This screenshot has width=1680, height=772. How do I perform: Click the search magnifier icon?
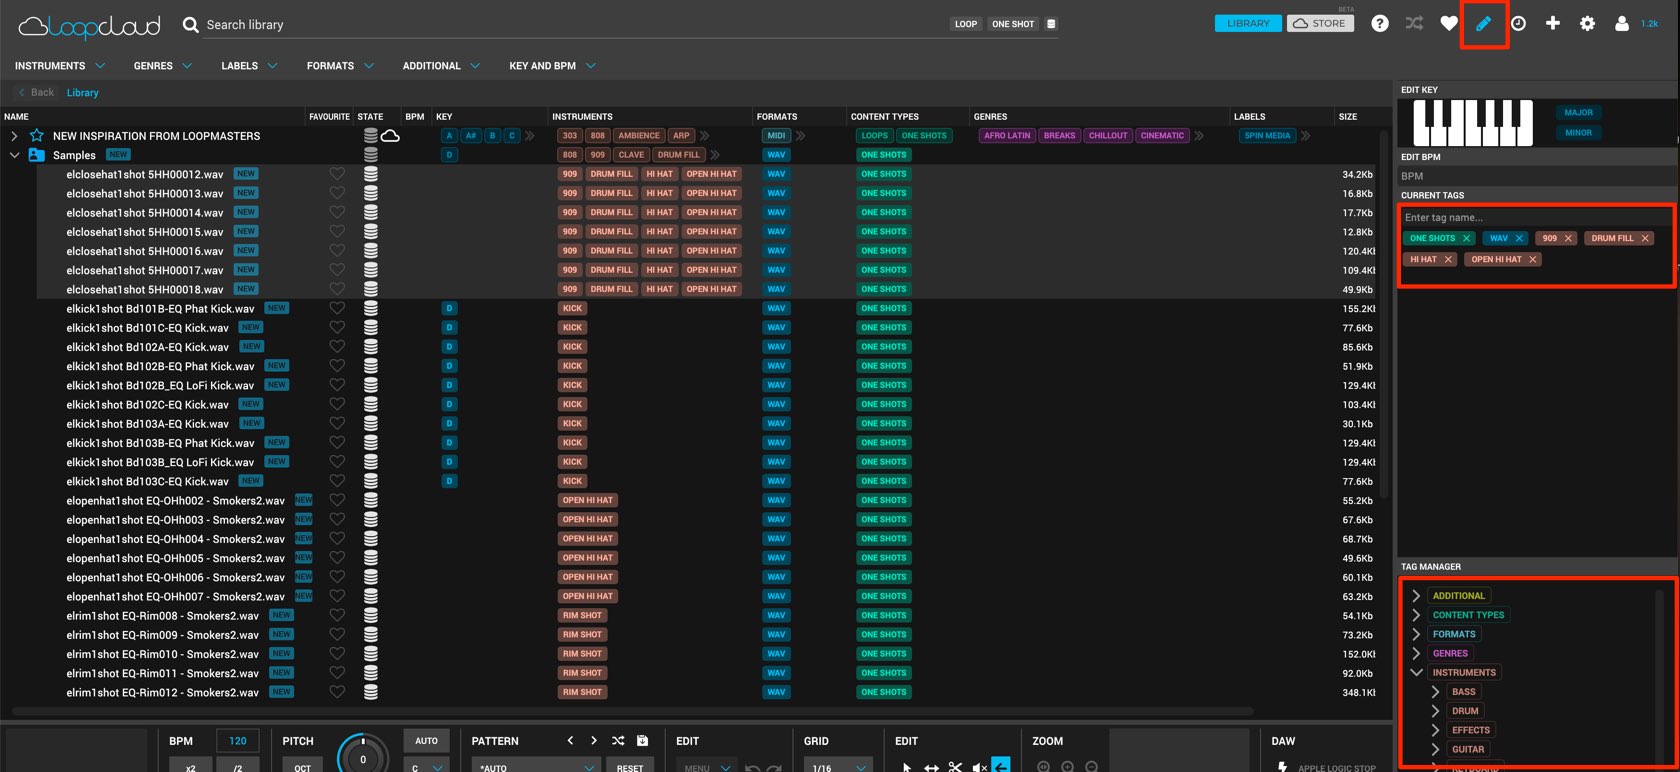click(190, 24)
